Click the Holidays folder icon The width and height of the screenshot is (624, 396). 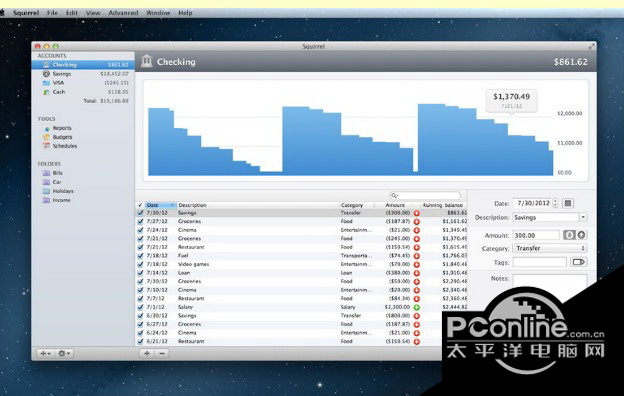point(46,191)
